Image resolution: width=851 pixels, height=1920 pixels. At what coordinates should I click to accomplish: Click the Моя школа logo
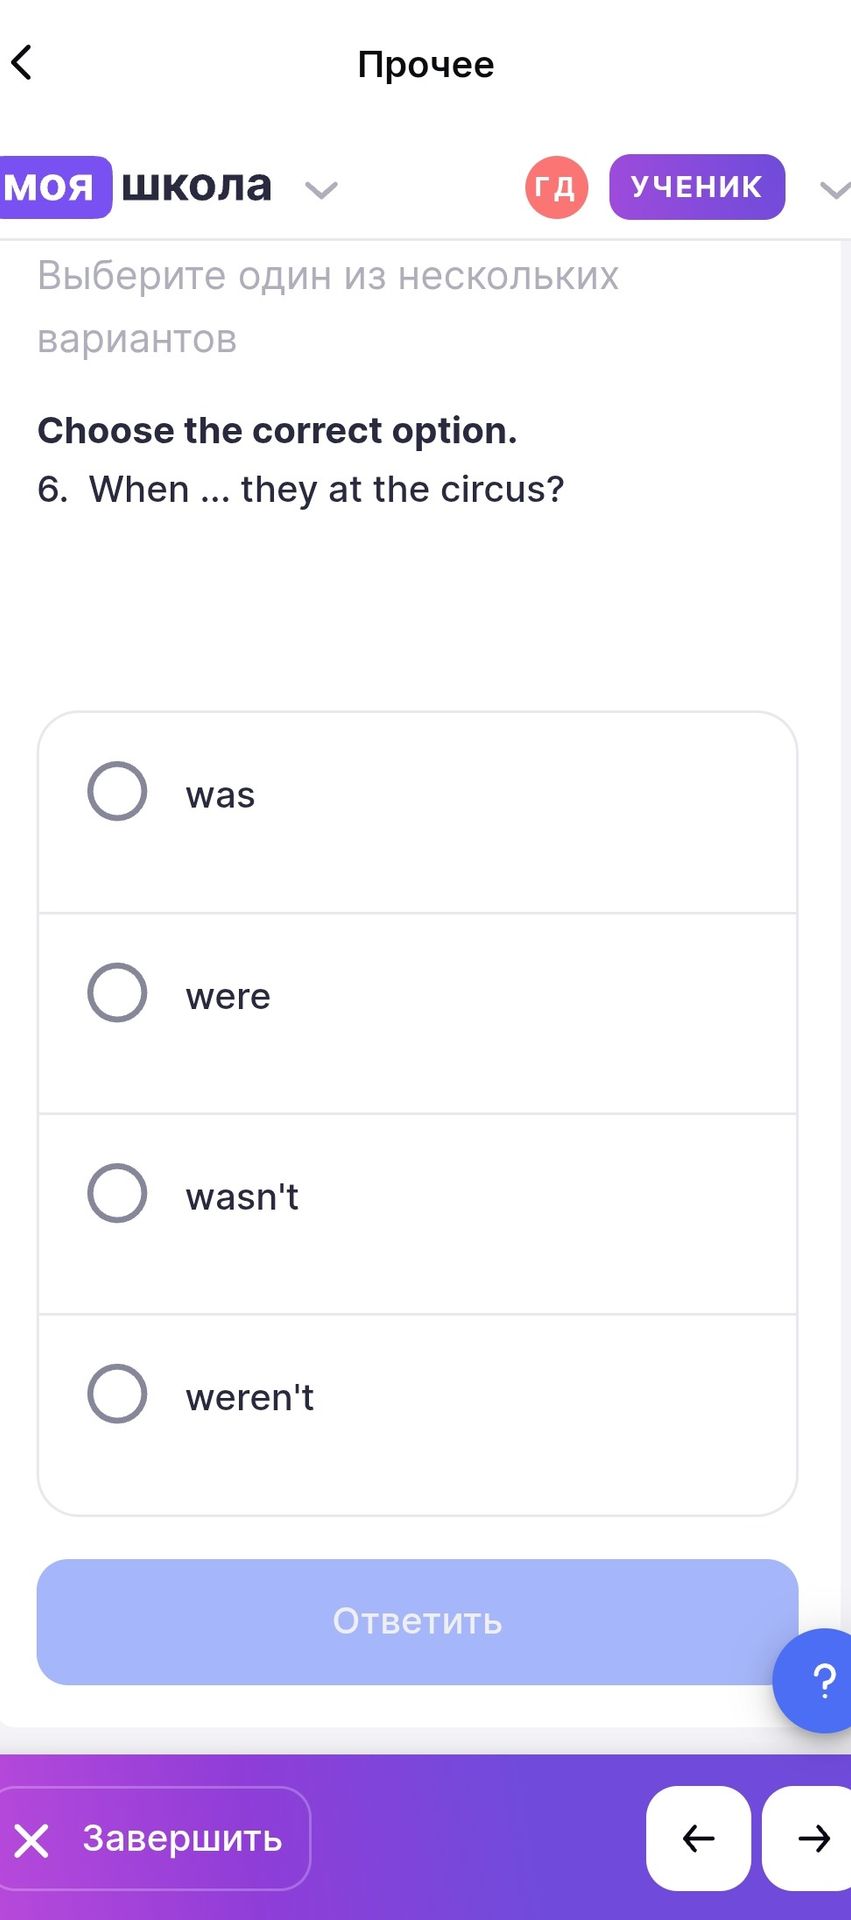pyautogui.click(x=137, y=186)
